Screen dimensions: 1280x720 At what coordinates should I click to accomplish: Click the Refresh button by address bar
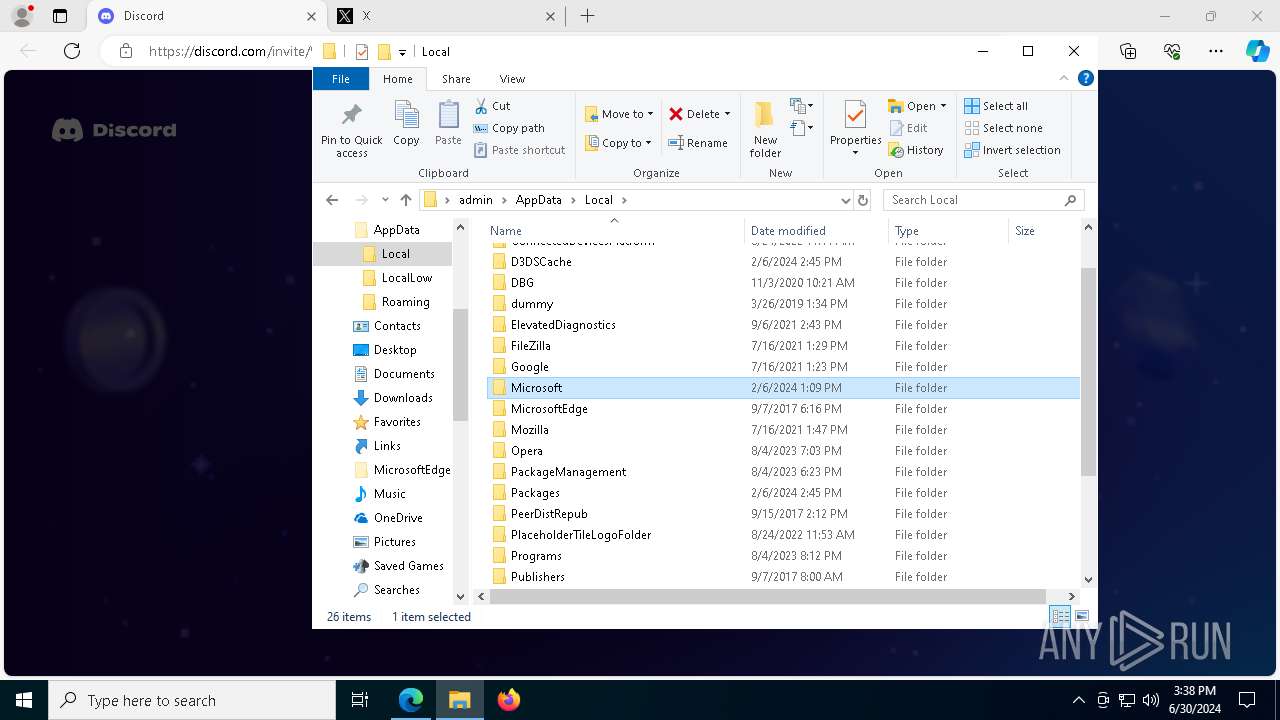pos(863,200)
